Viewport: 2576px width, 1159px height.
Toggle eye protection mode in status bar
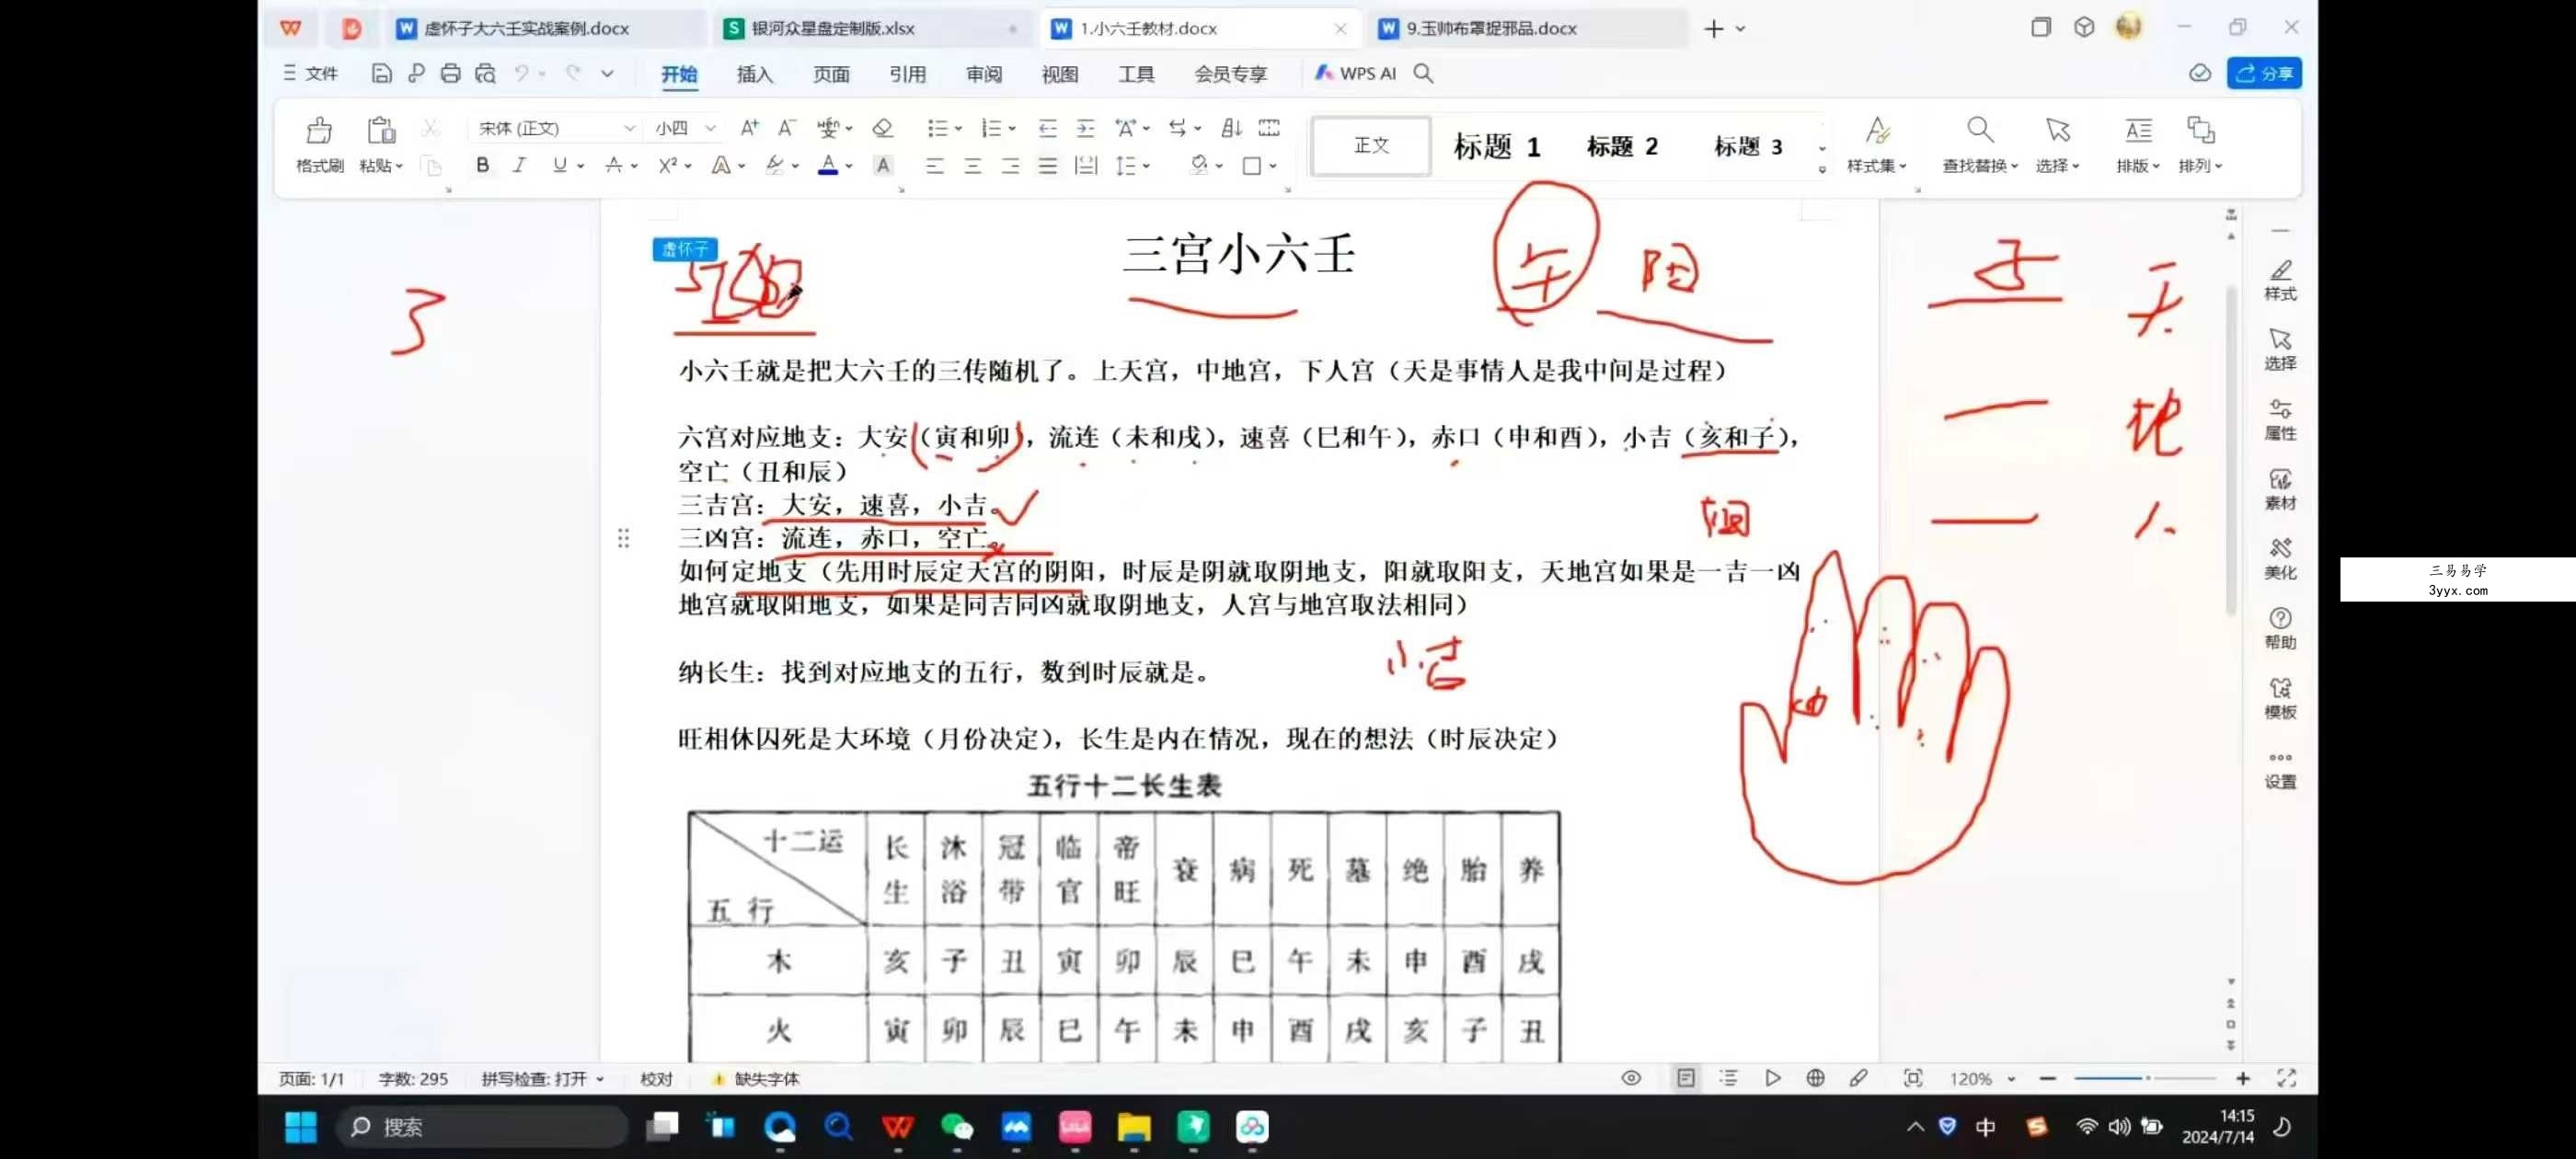[x=1631, y=1078]
